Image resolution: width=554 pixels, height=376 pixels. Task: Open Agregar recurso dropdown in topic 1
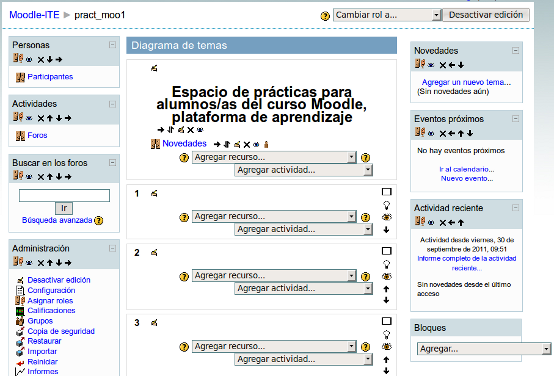(x=274, y=216)
